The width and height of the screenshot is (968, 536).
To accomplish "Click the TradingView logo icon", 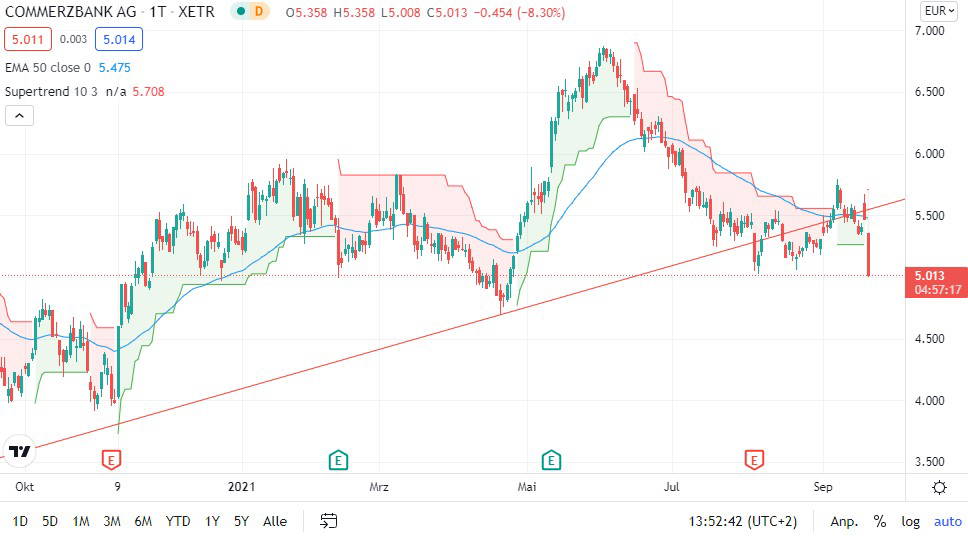I will [x=20, y=451].
